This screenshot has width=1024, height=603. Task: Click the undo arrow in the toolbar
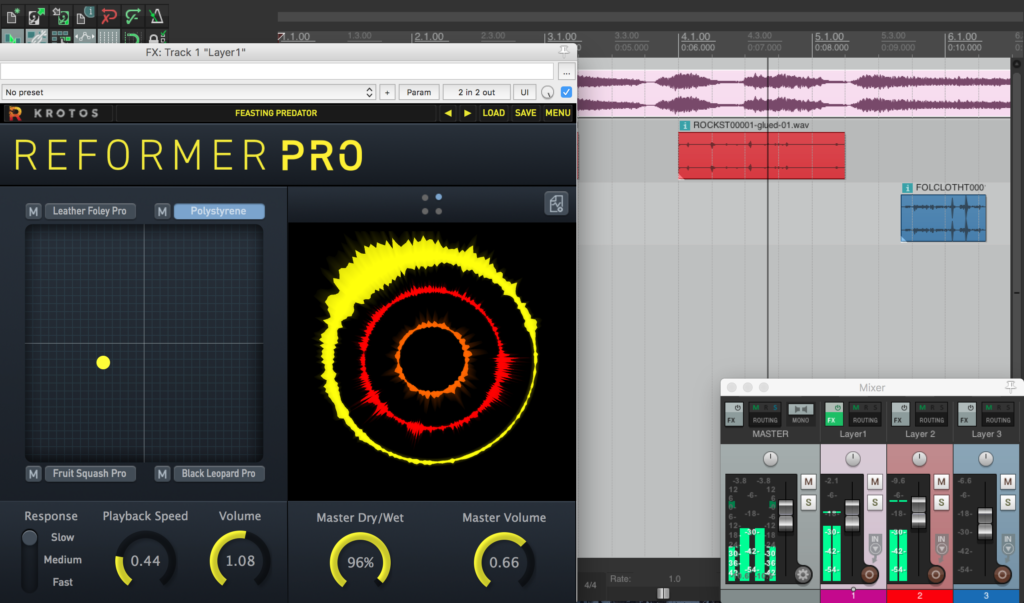click(110, 15)
